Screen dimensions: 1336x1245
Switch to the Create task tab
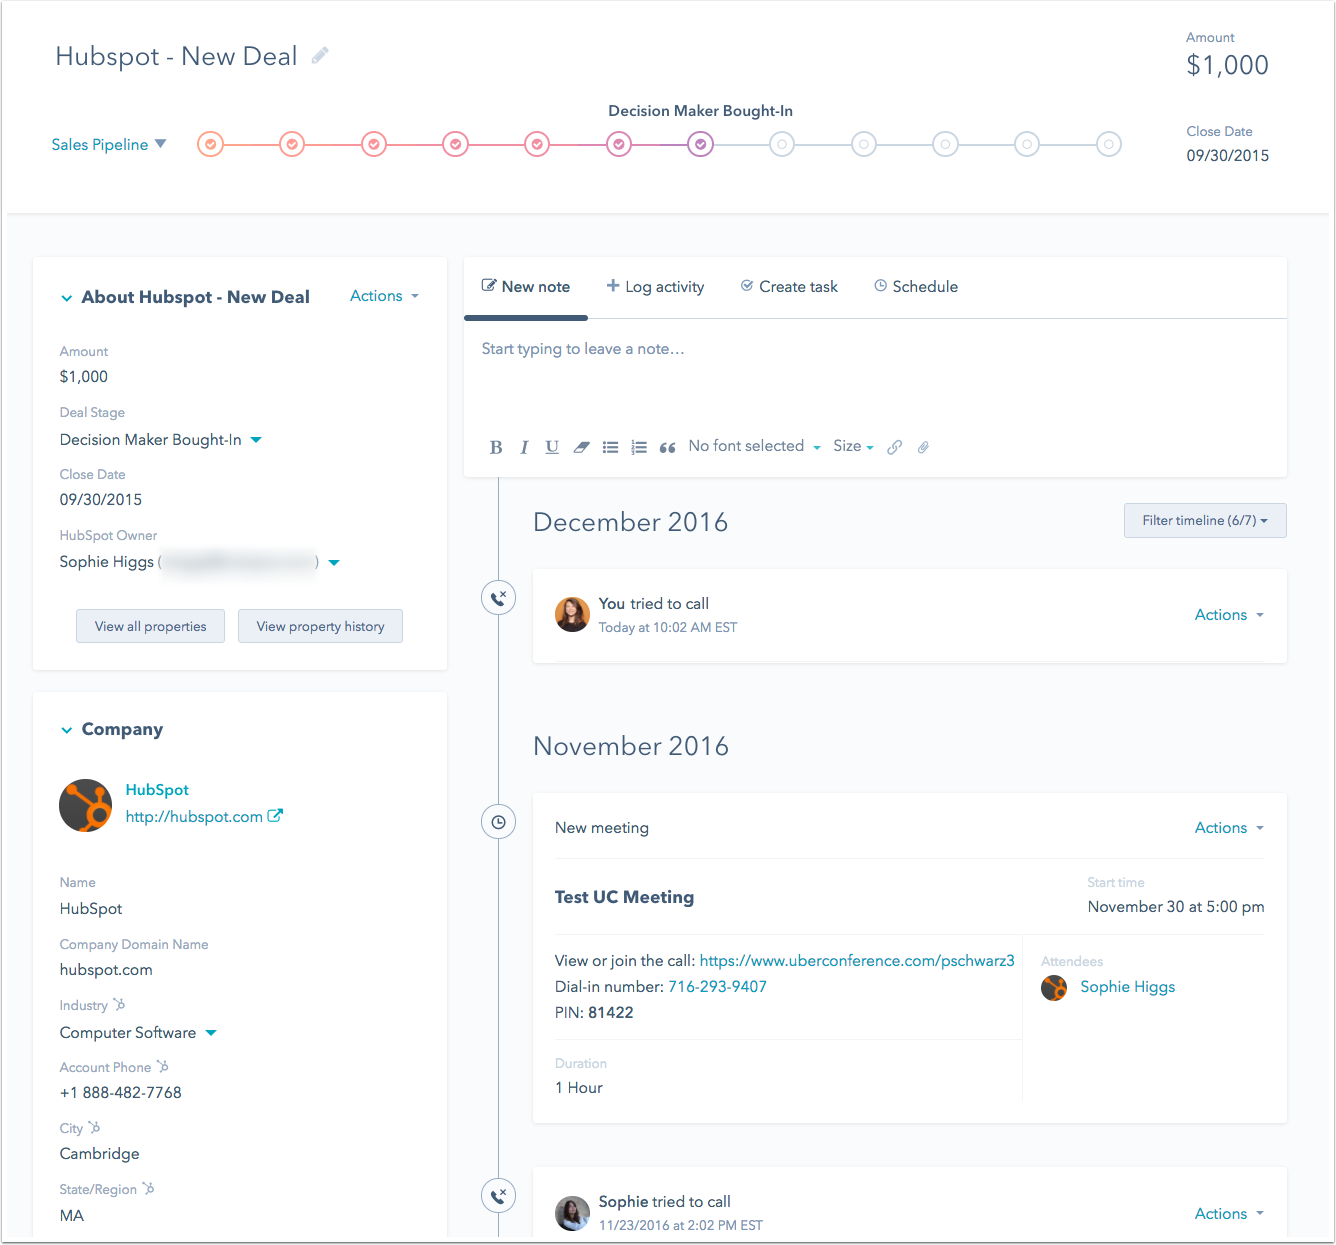coord(789,287)
